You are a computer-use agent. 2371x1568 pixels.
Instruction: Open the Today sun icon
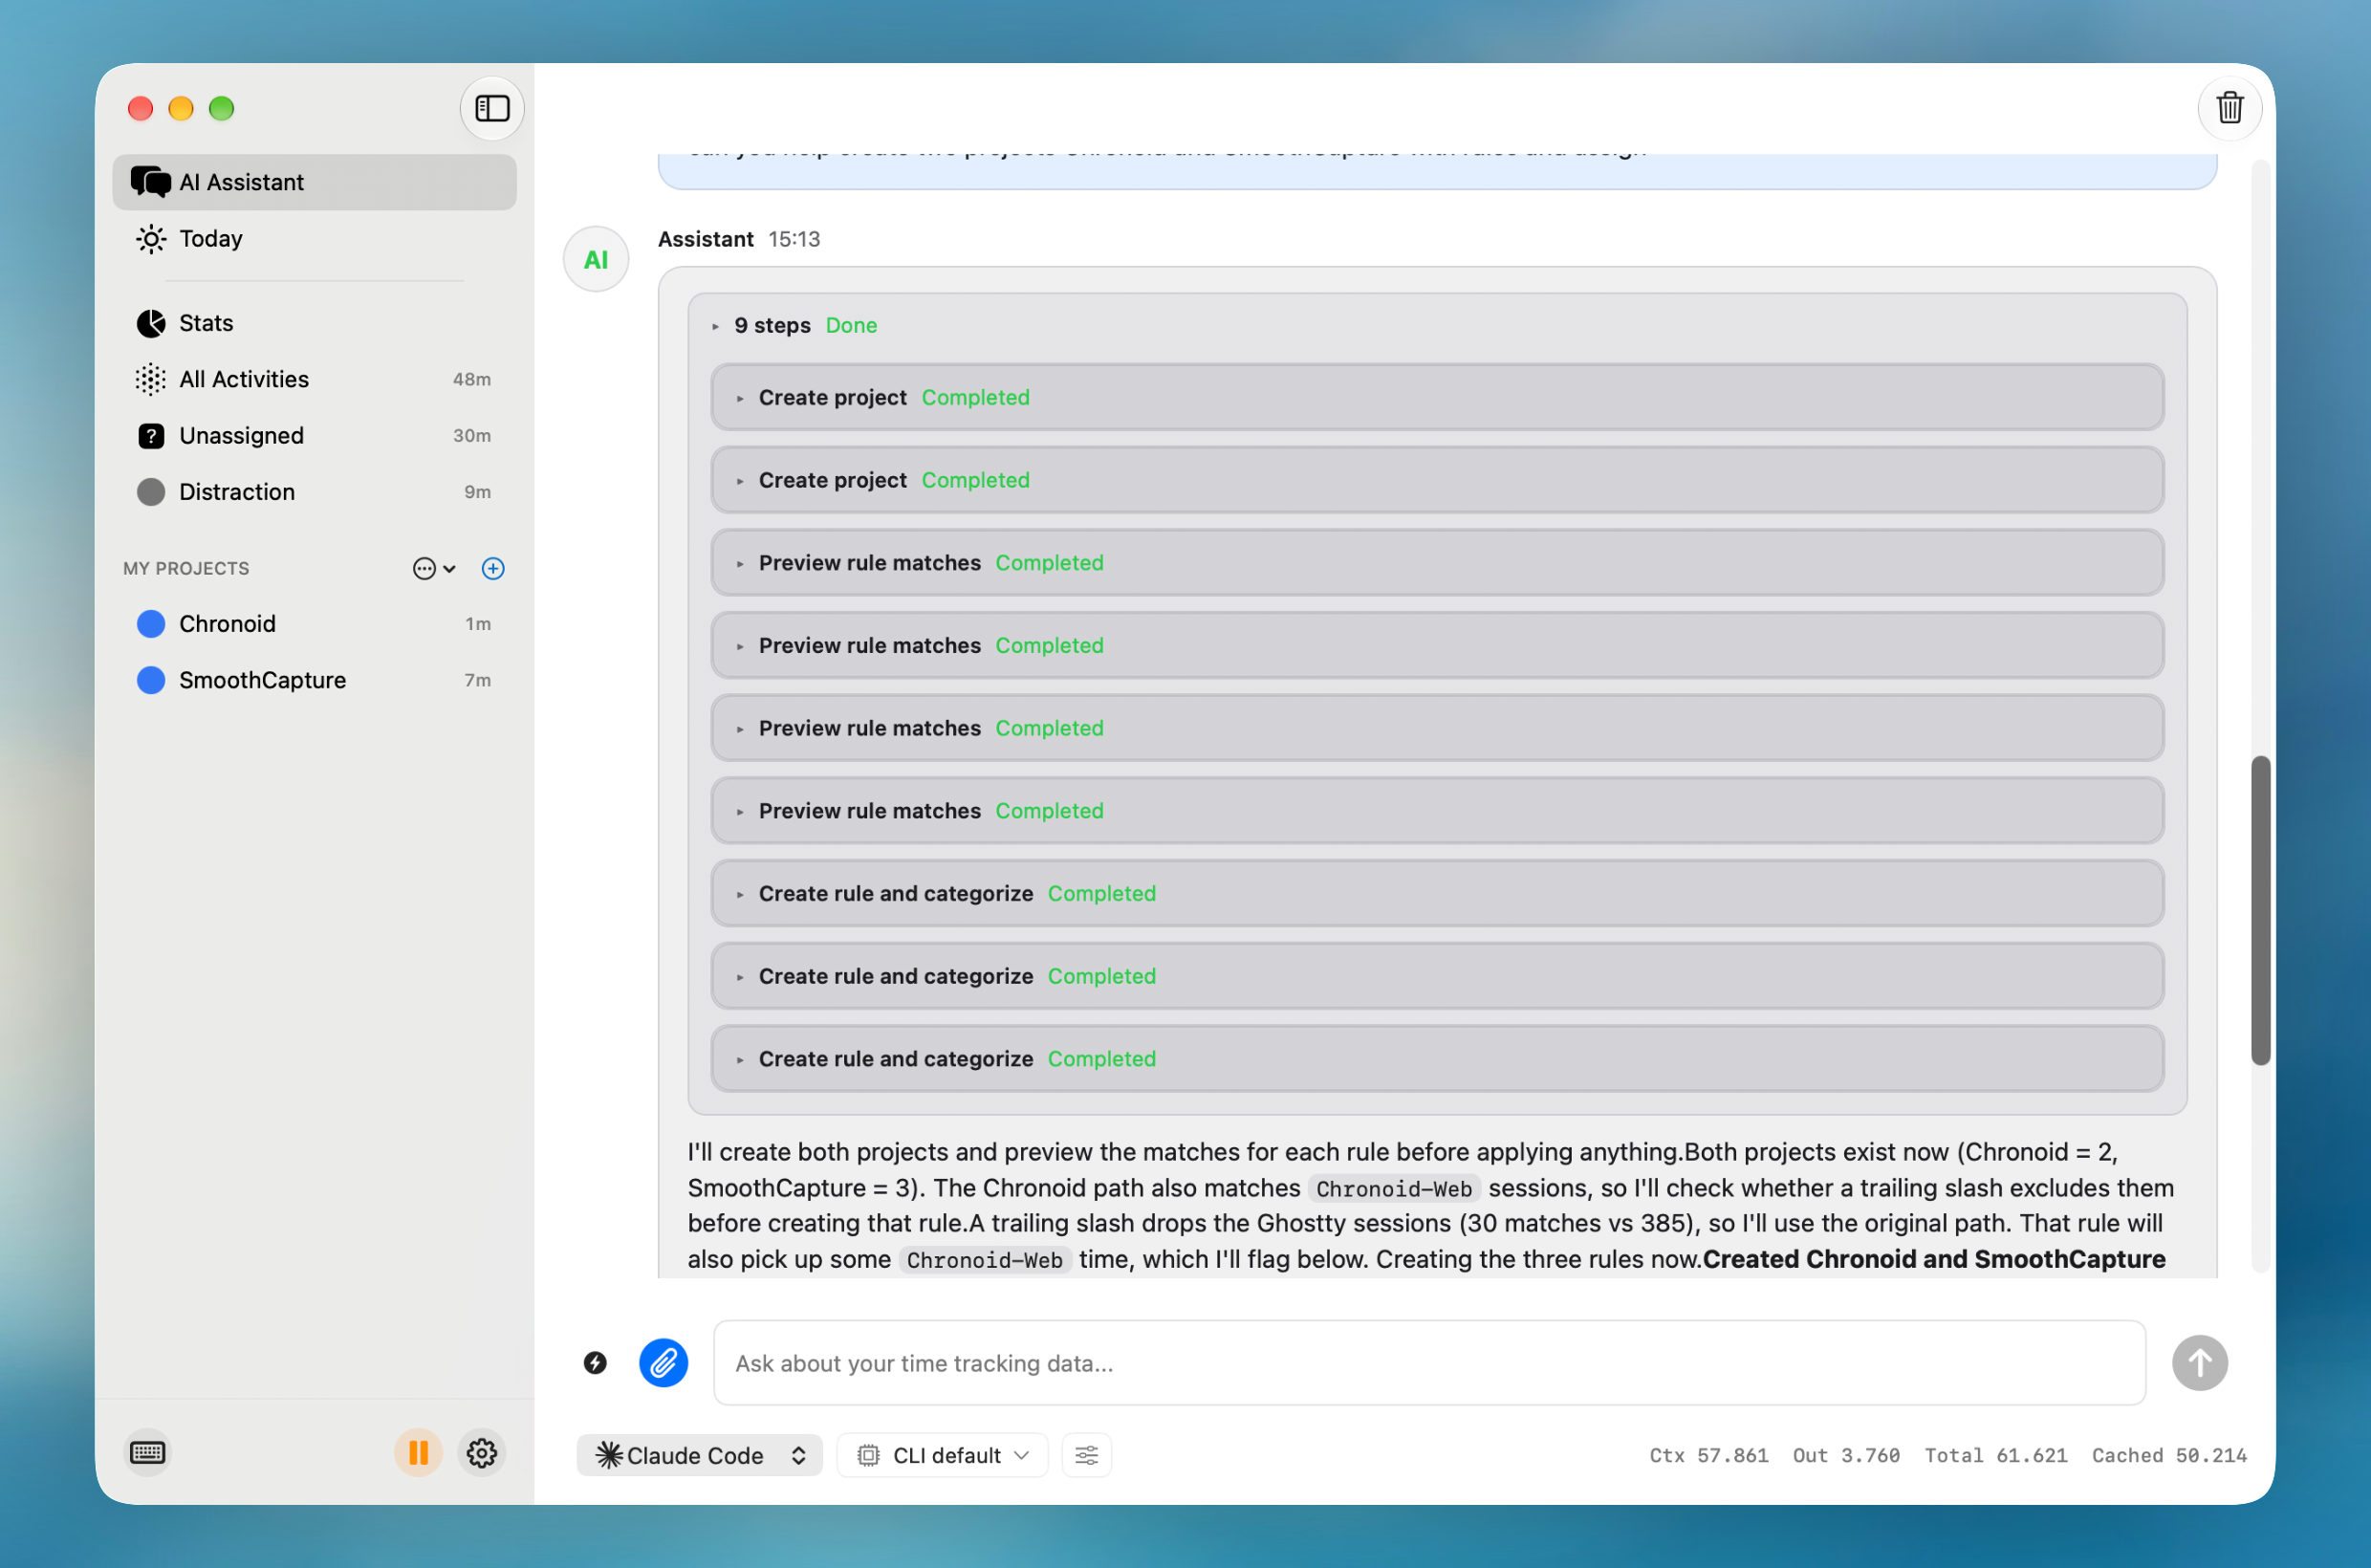(x=151, y=239)
